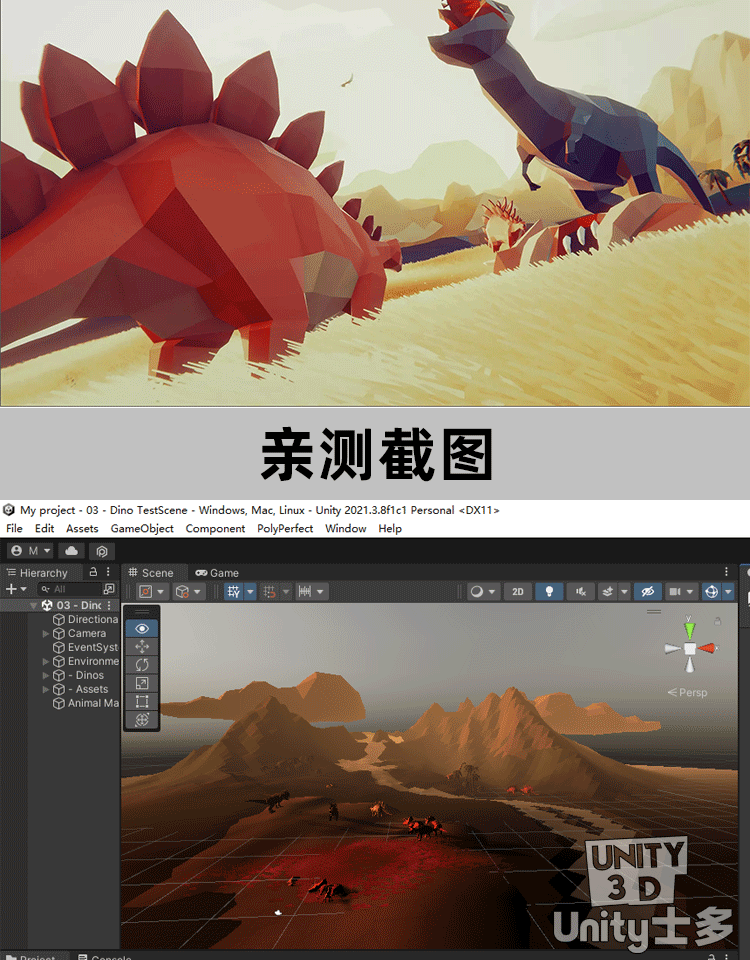Select the Animal Manager object

click(86, 703)
